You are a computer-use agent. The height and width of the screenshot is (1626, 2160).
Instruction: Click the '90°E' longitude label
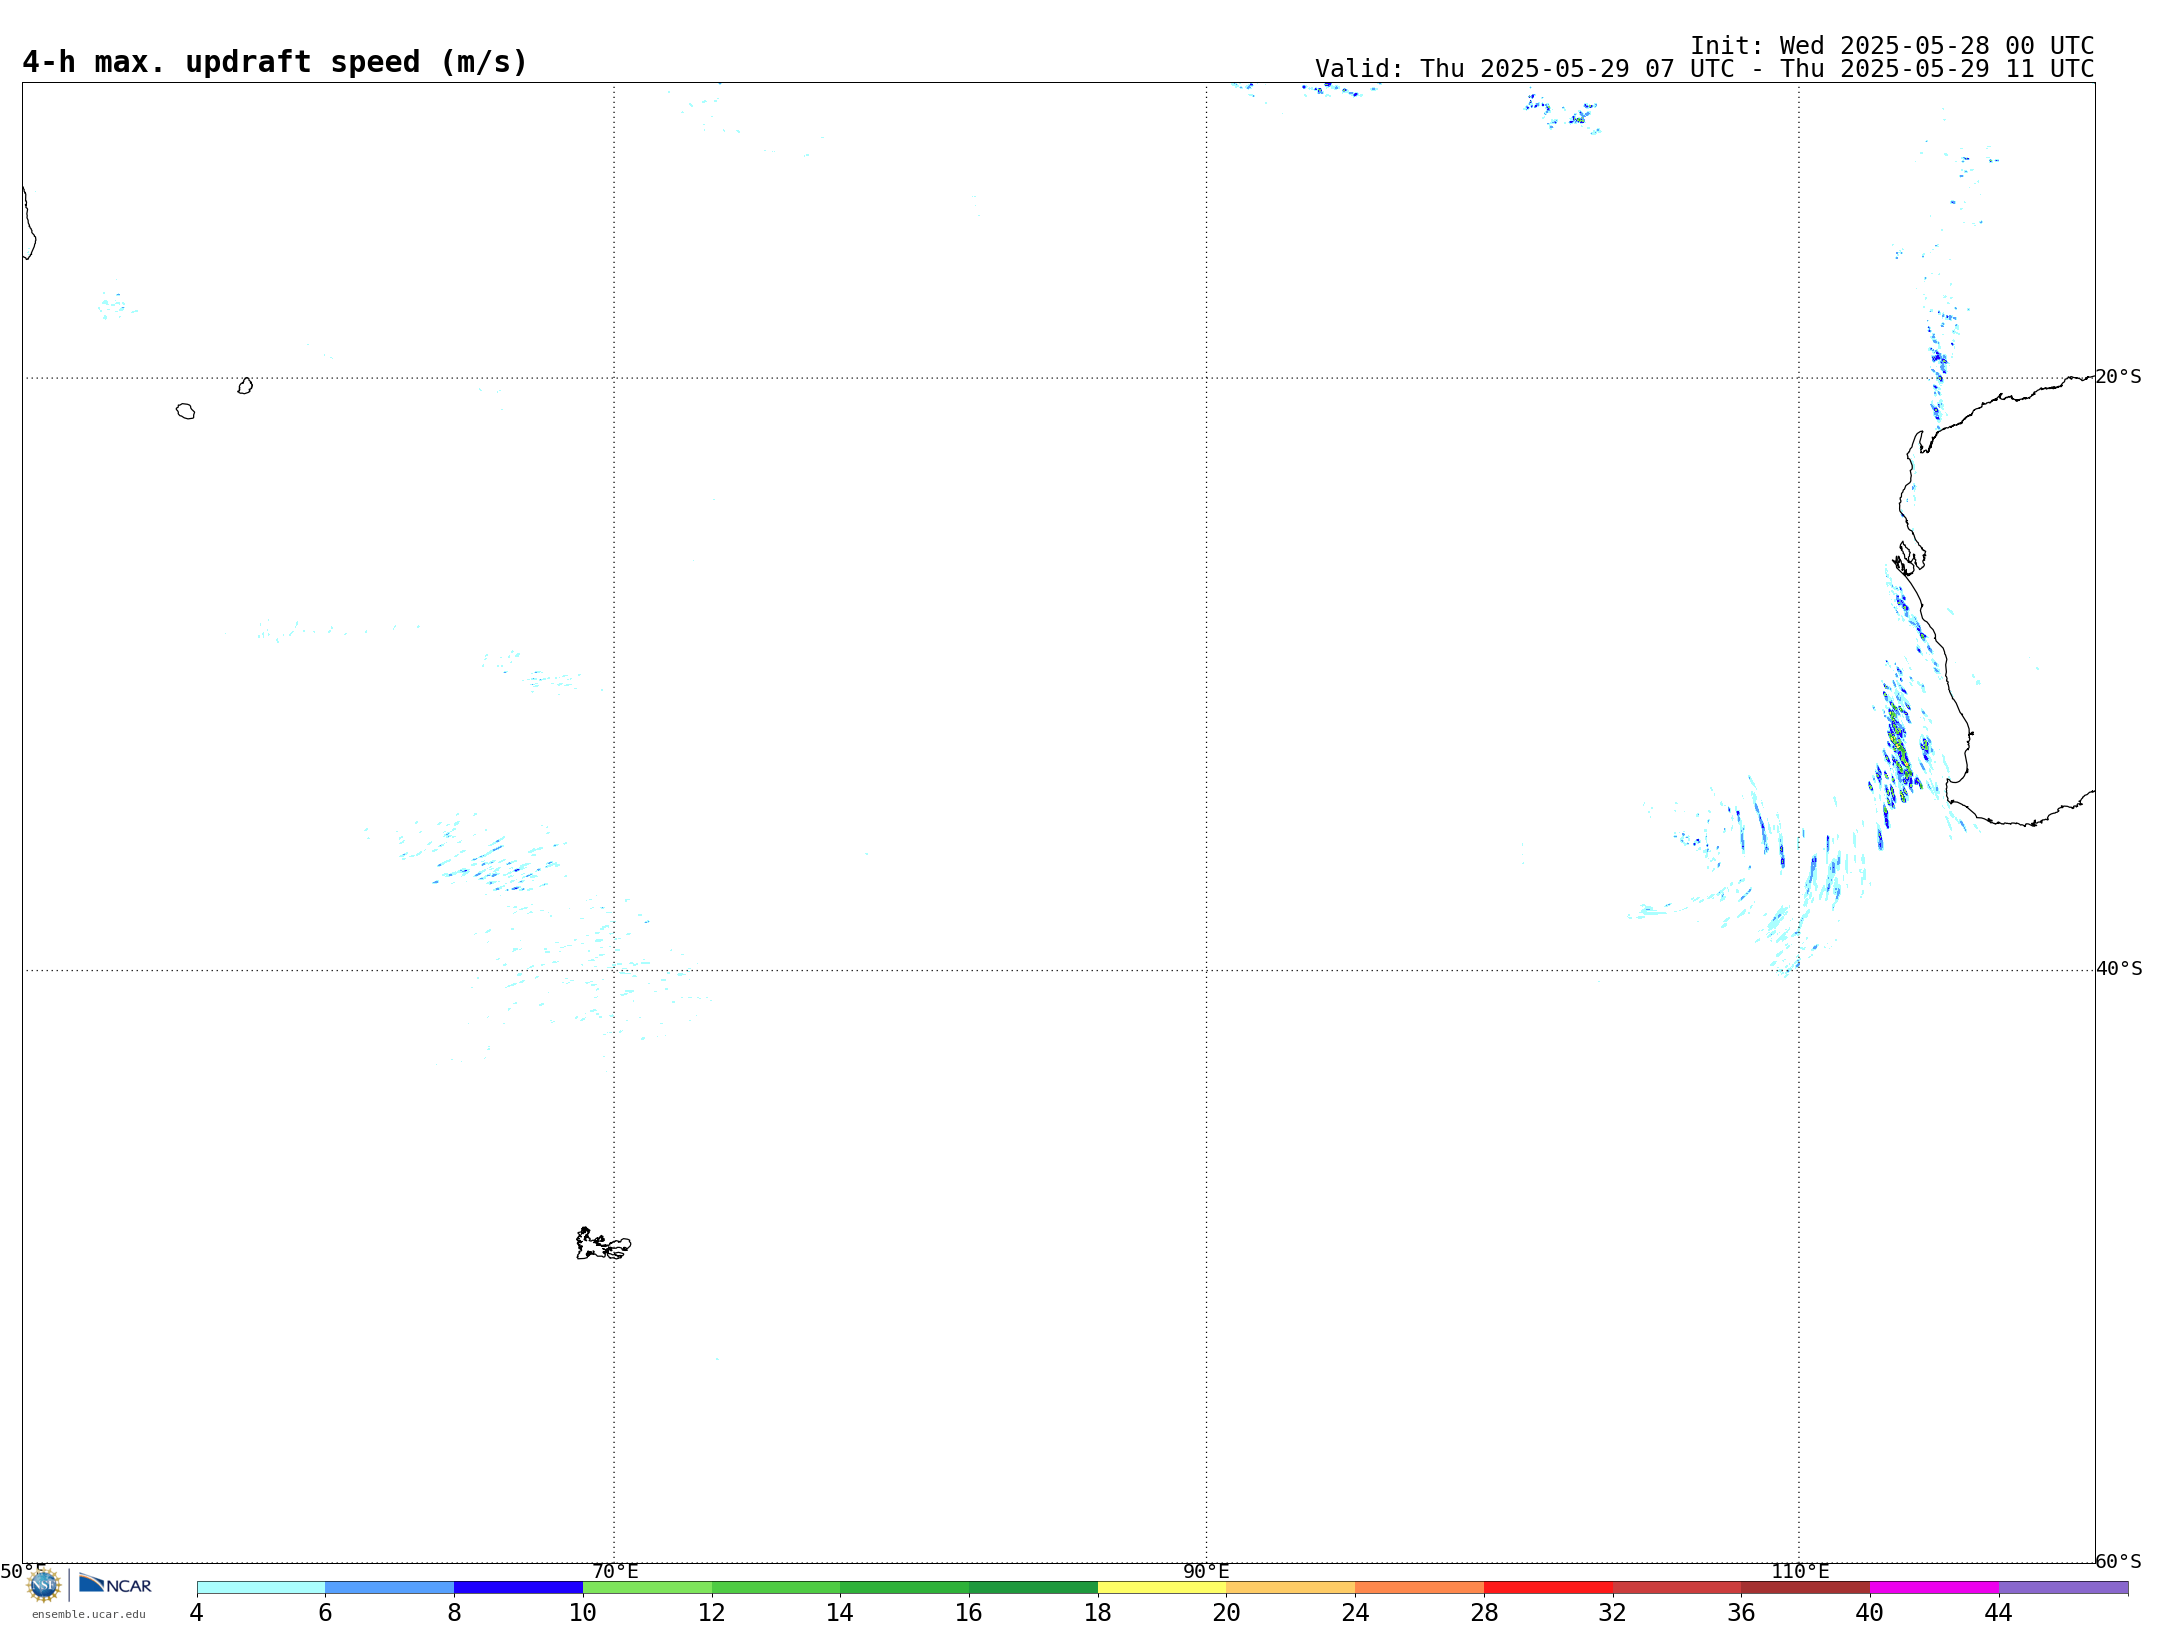[1207, 1572]
